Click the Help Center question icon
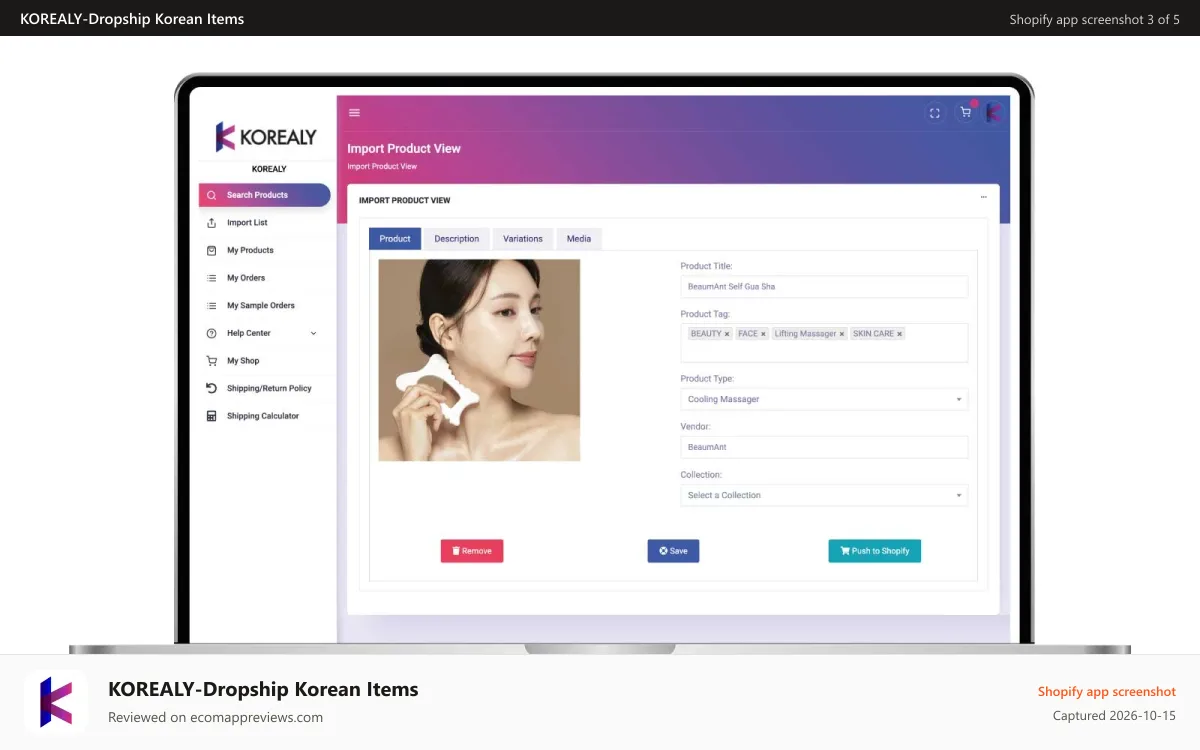The width and height of the screenshot is (1200, 750). click(211, 333)
